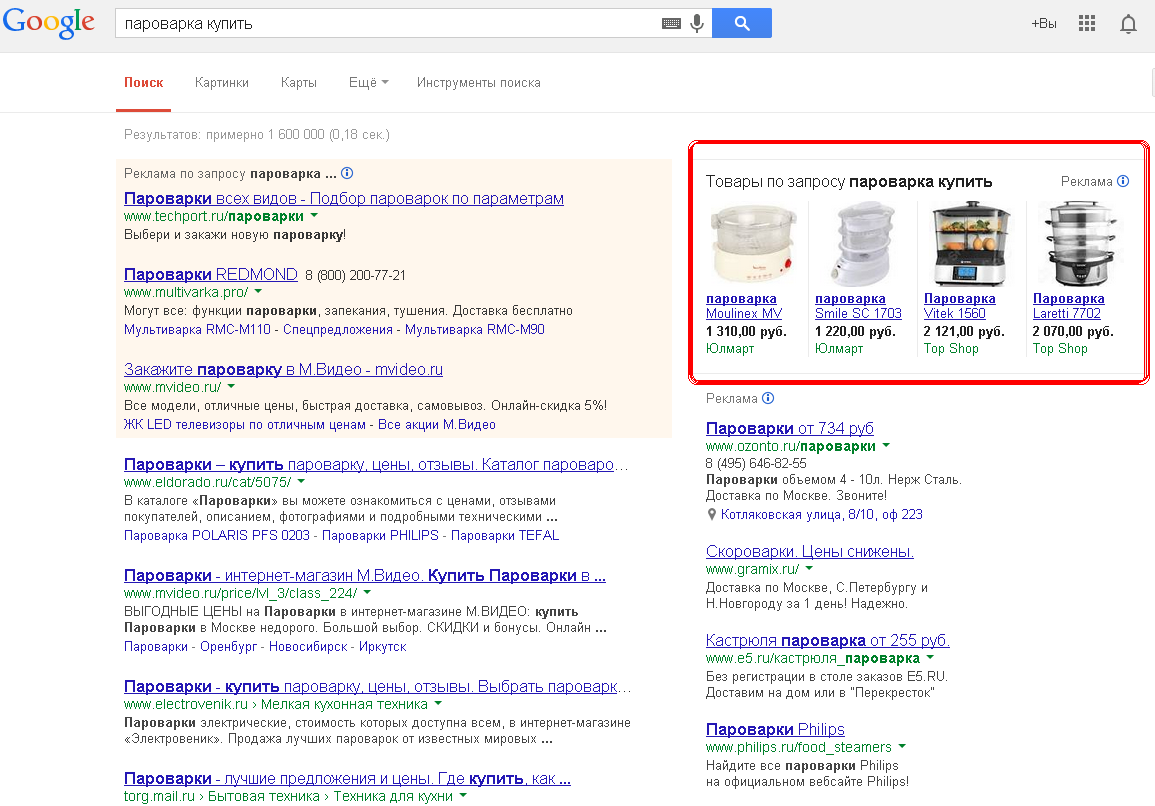Image resolution: width=1155 pixels, height=806 pixels.
Task: Open the eldorado.ru Пароварки result title
Action: (376, 464)
